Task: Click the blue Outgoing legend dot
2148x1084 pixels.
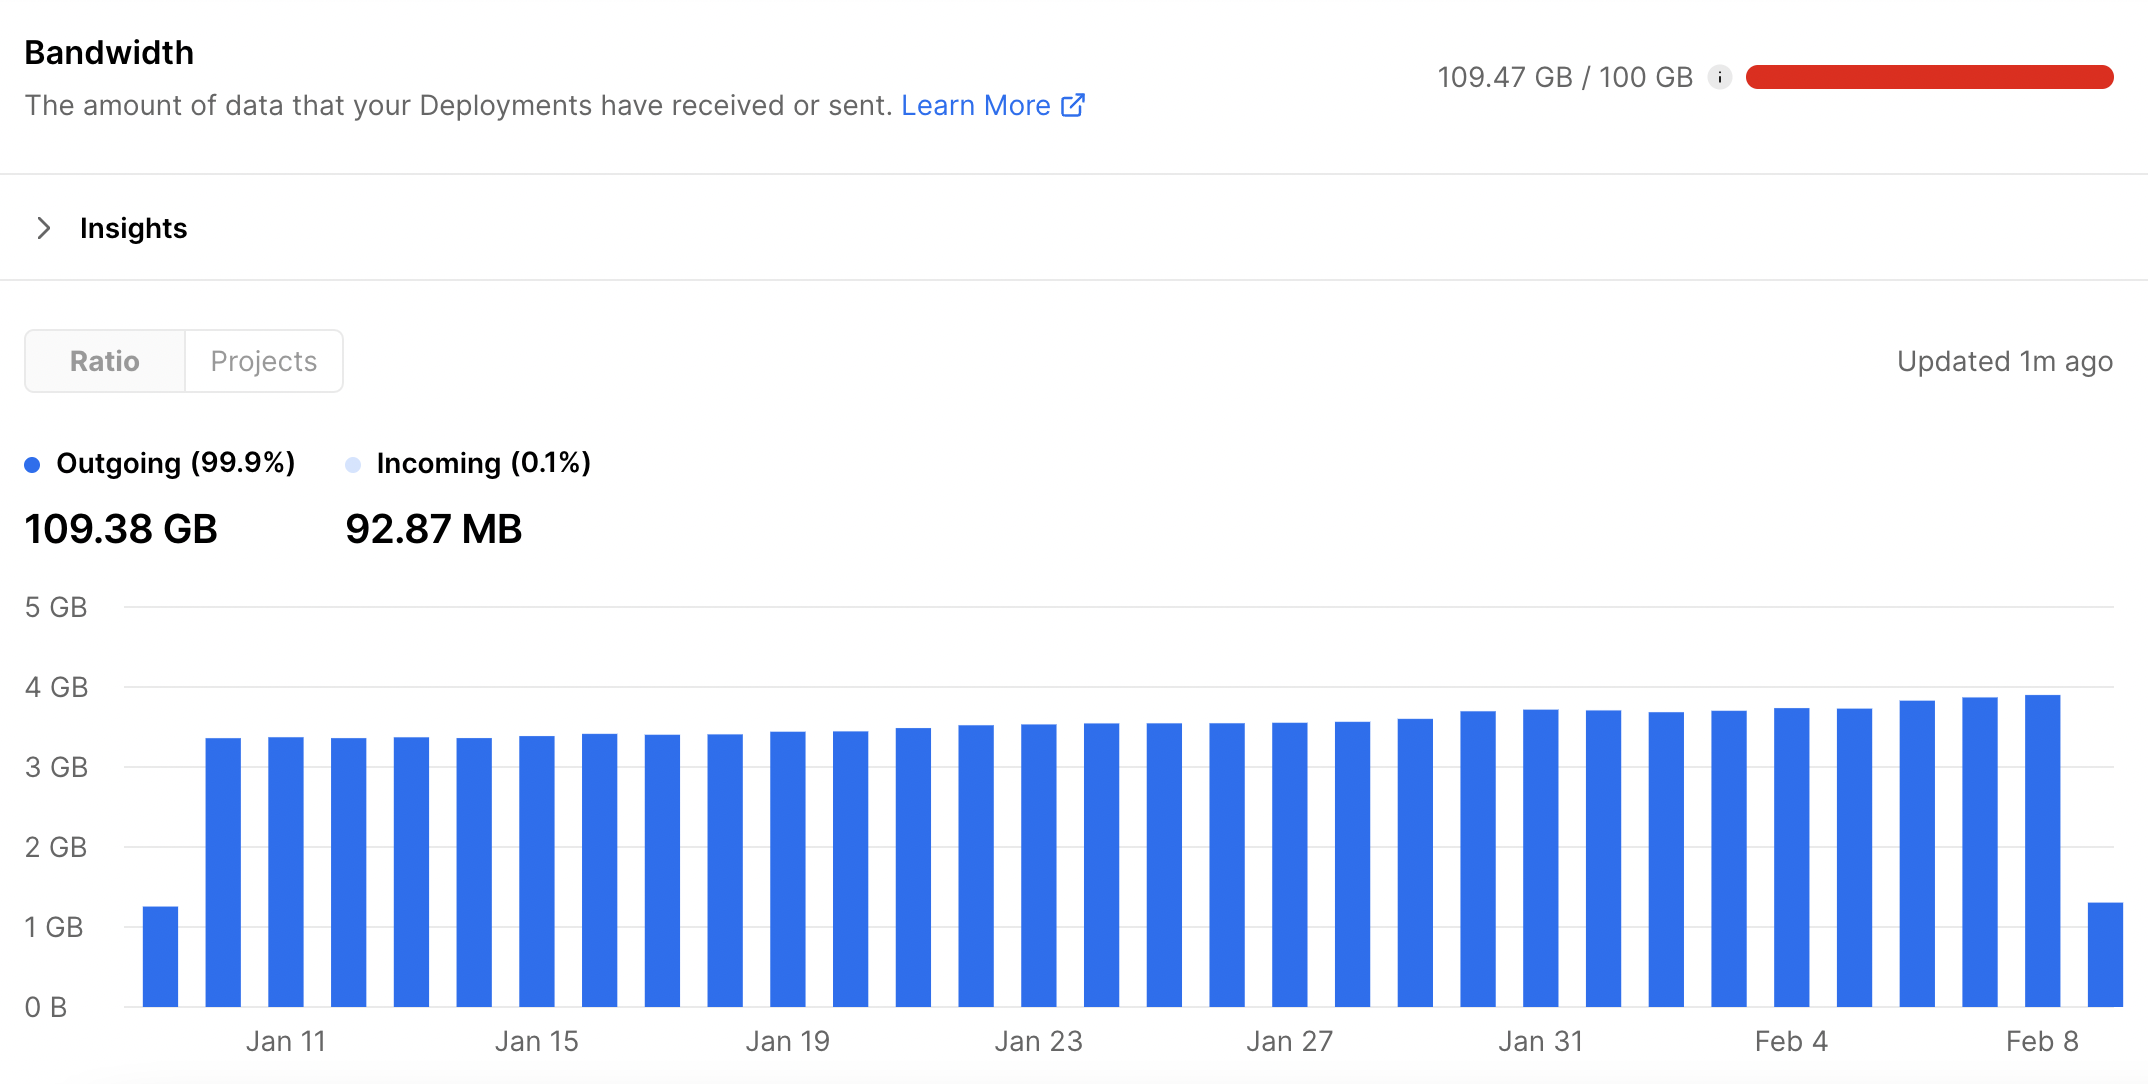Action: pyautogui.click(x=32, y=464)
